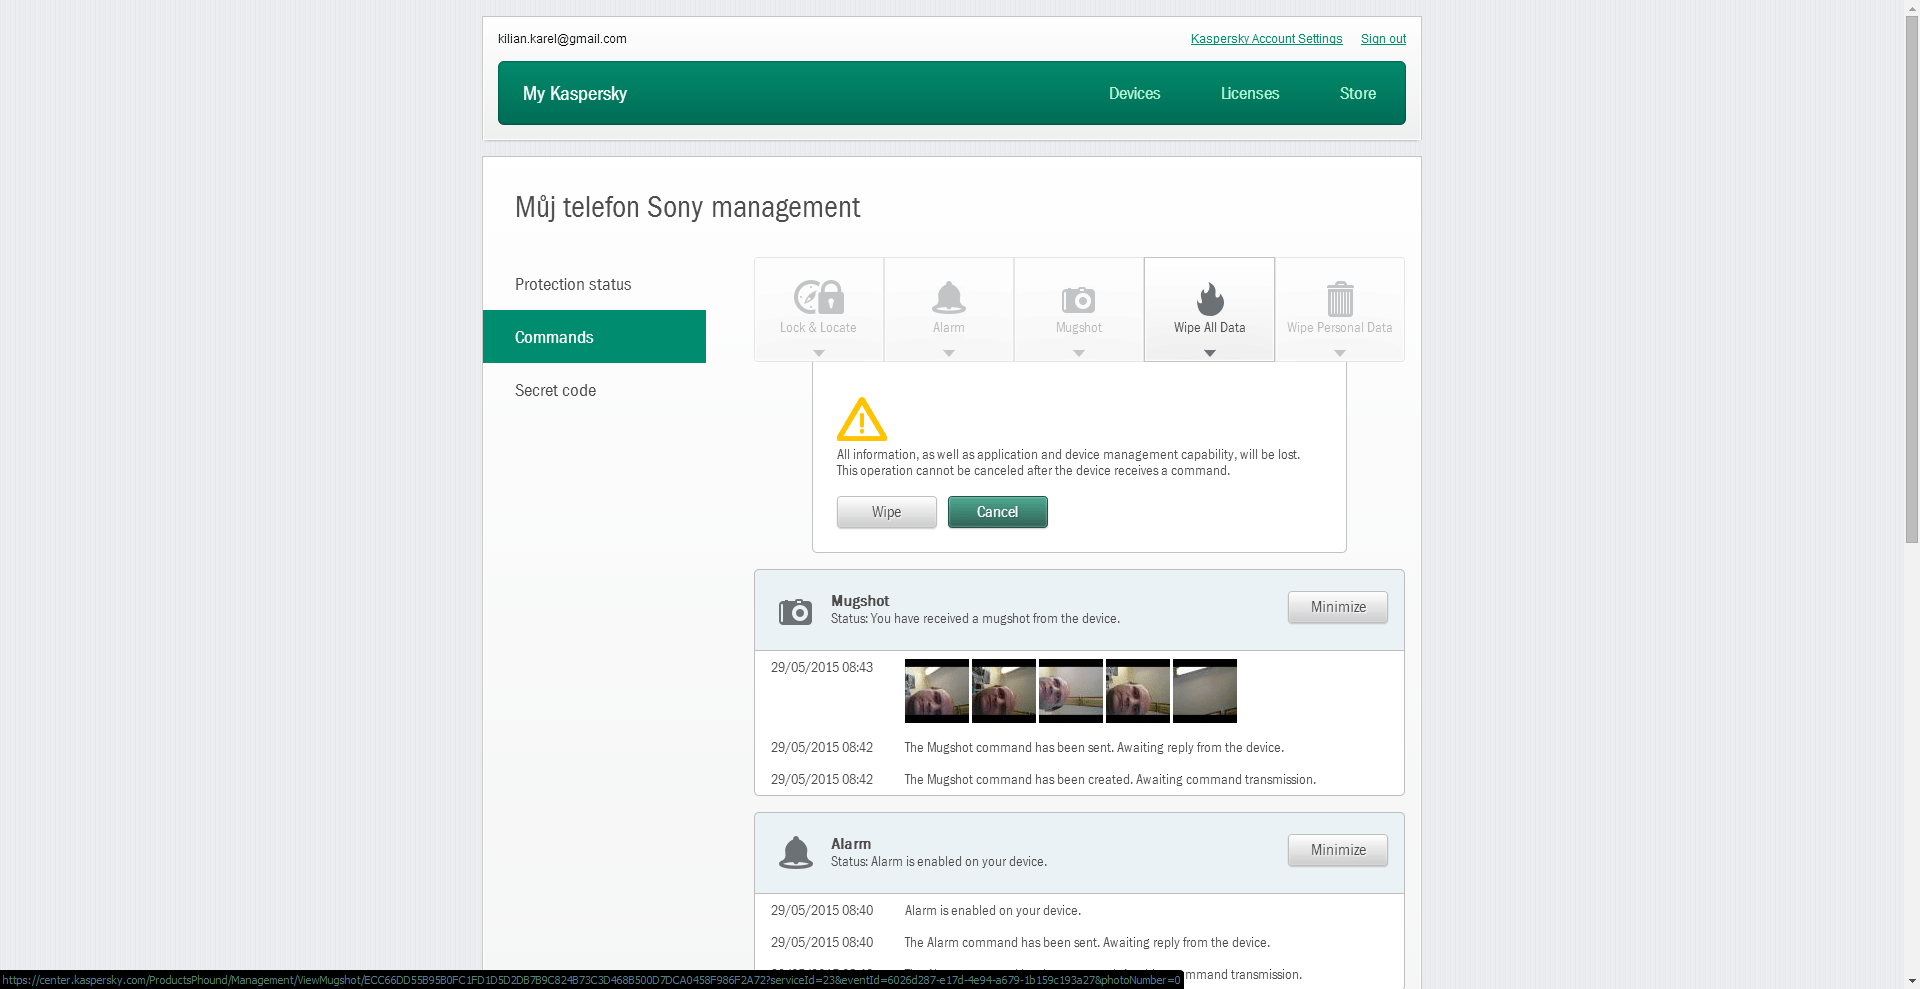Click the yellow warning triangle icon
The width and height of the screenshot is (1920, 989).
coord(861,420)
